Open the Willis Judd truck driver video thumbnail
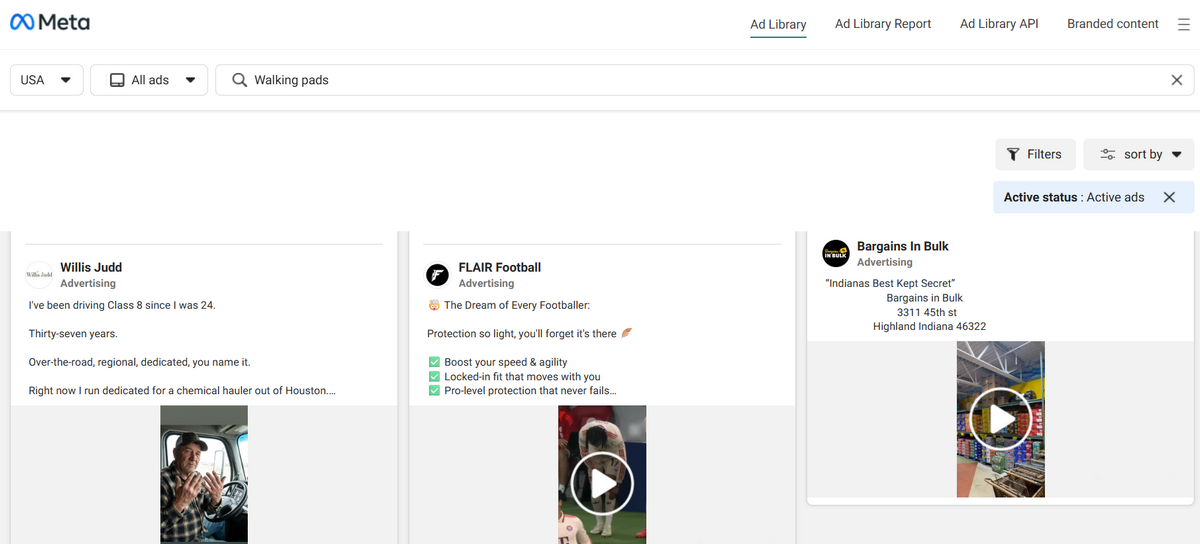Screen dimensions: 1200x544 204,474
